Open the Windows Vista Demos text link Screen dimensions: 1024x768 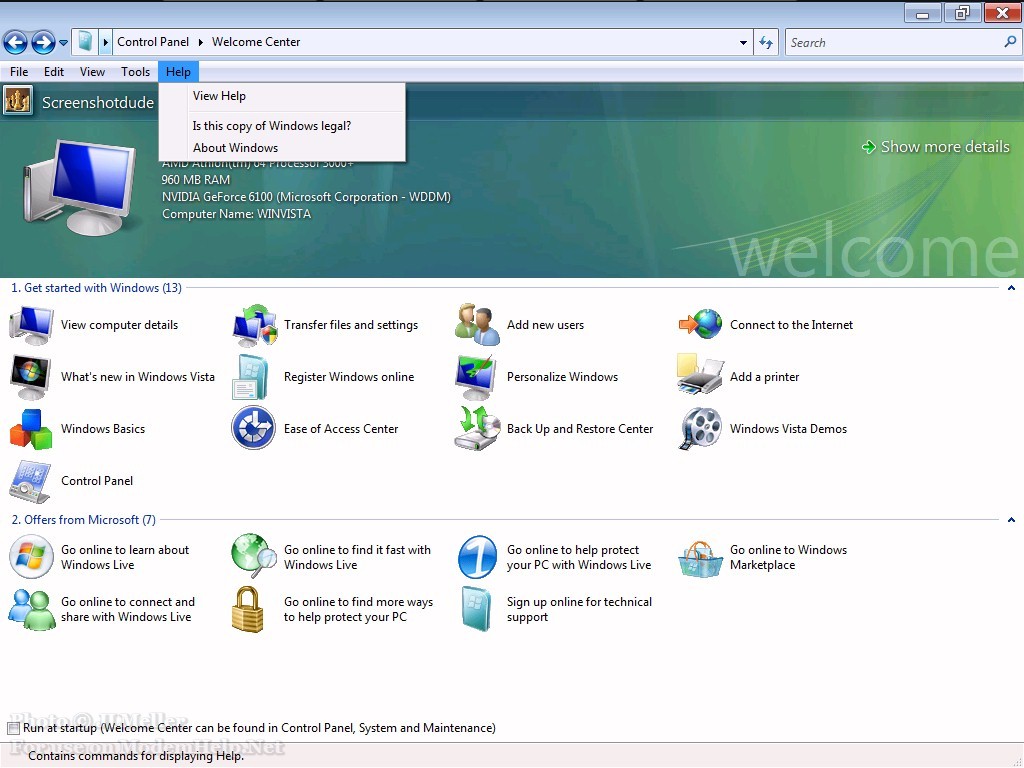coord(788,429)
